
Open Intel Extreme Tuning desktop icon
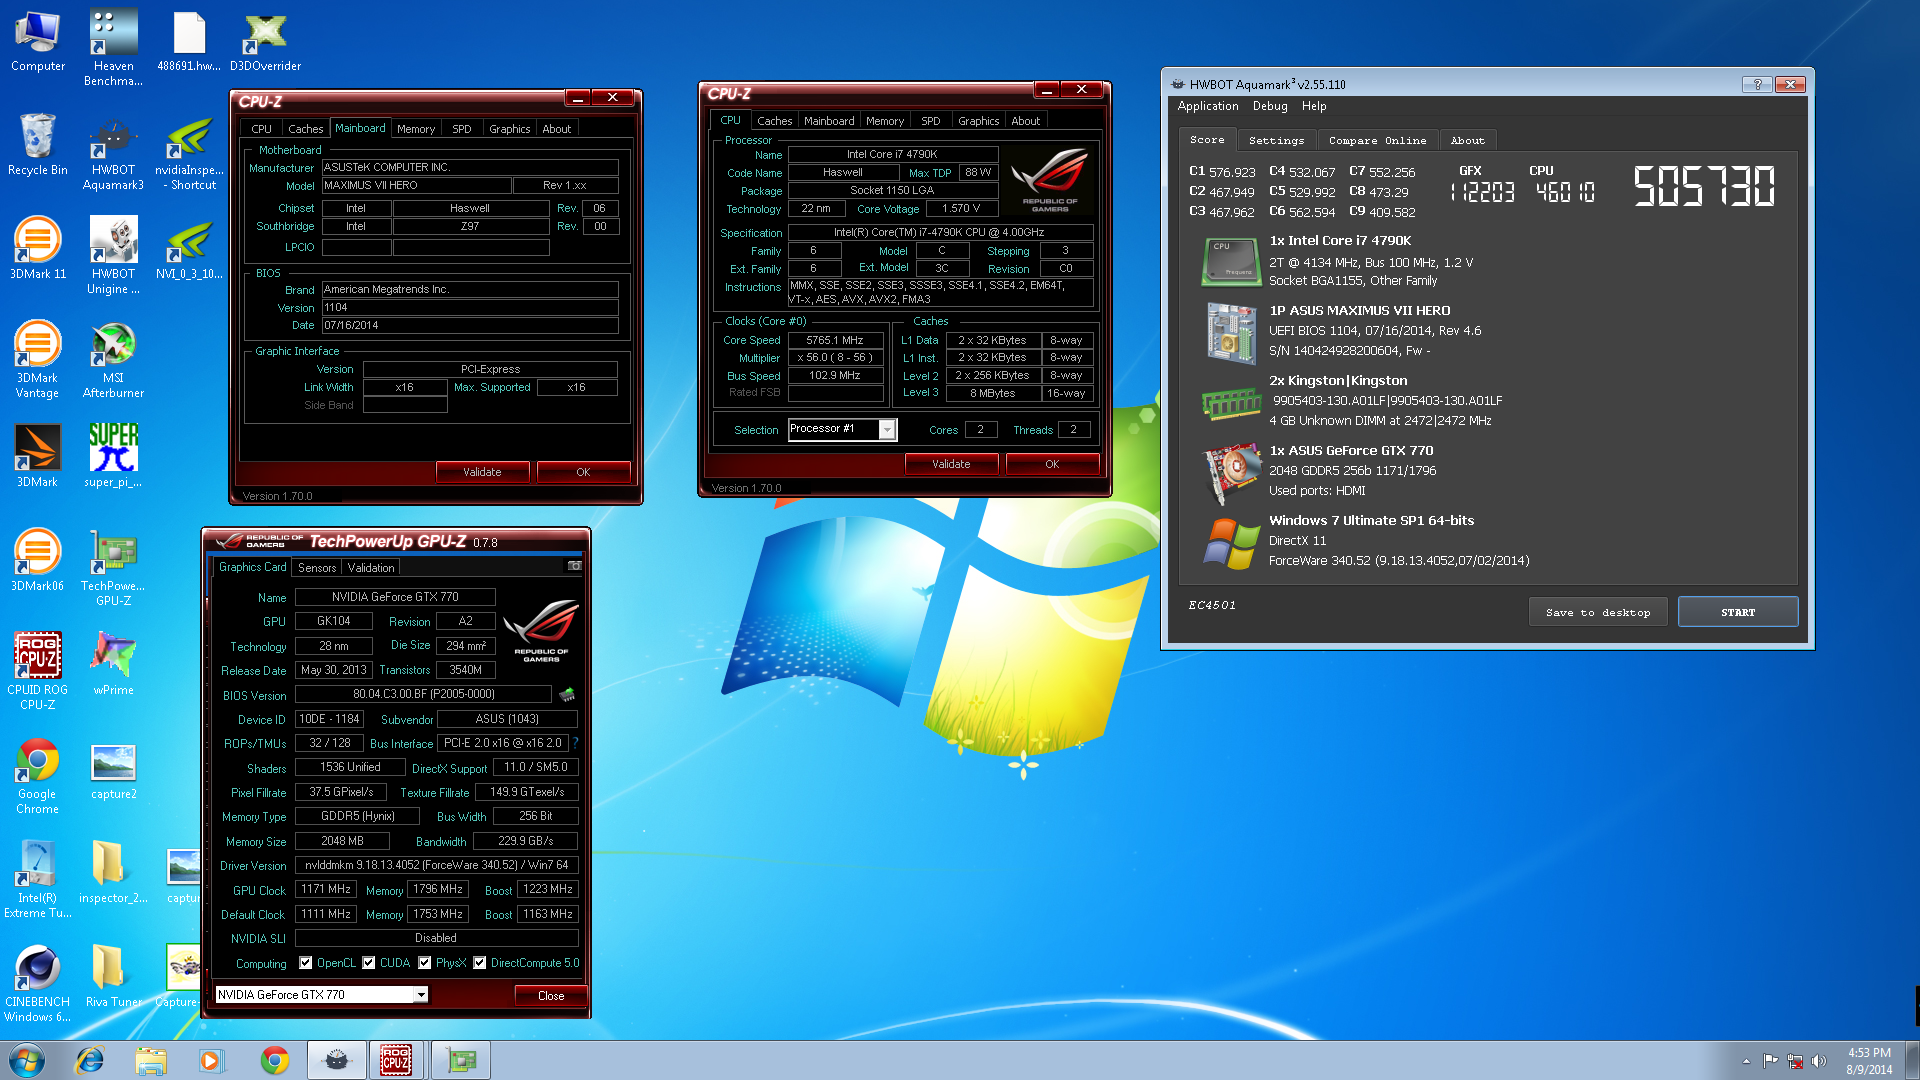38,880
